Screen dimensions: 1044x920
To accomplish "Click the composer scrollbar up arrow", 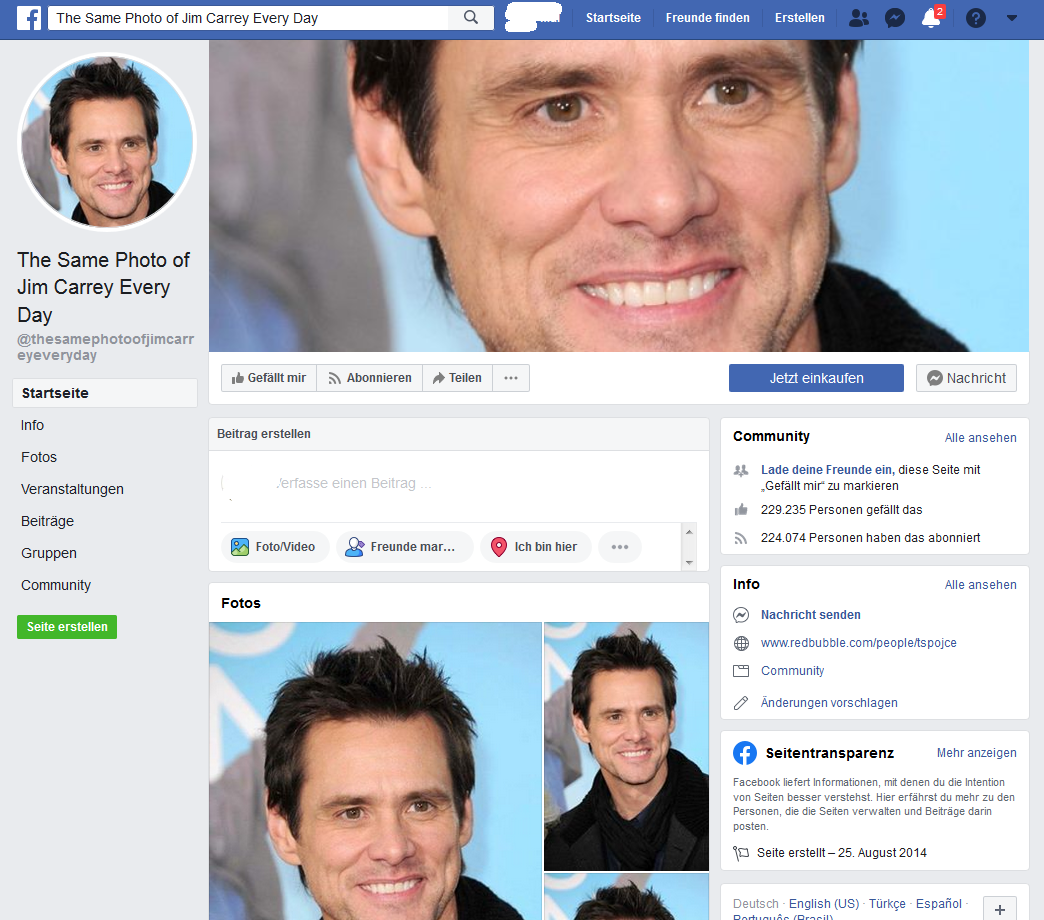I will [689, 531].
